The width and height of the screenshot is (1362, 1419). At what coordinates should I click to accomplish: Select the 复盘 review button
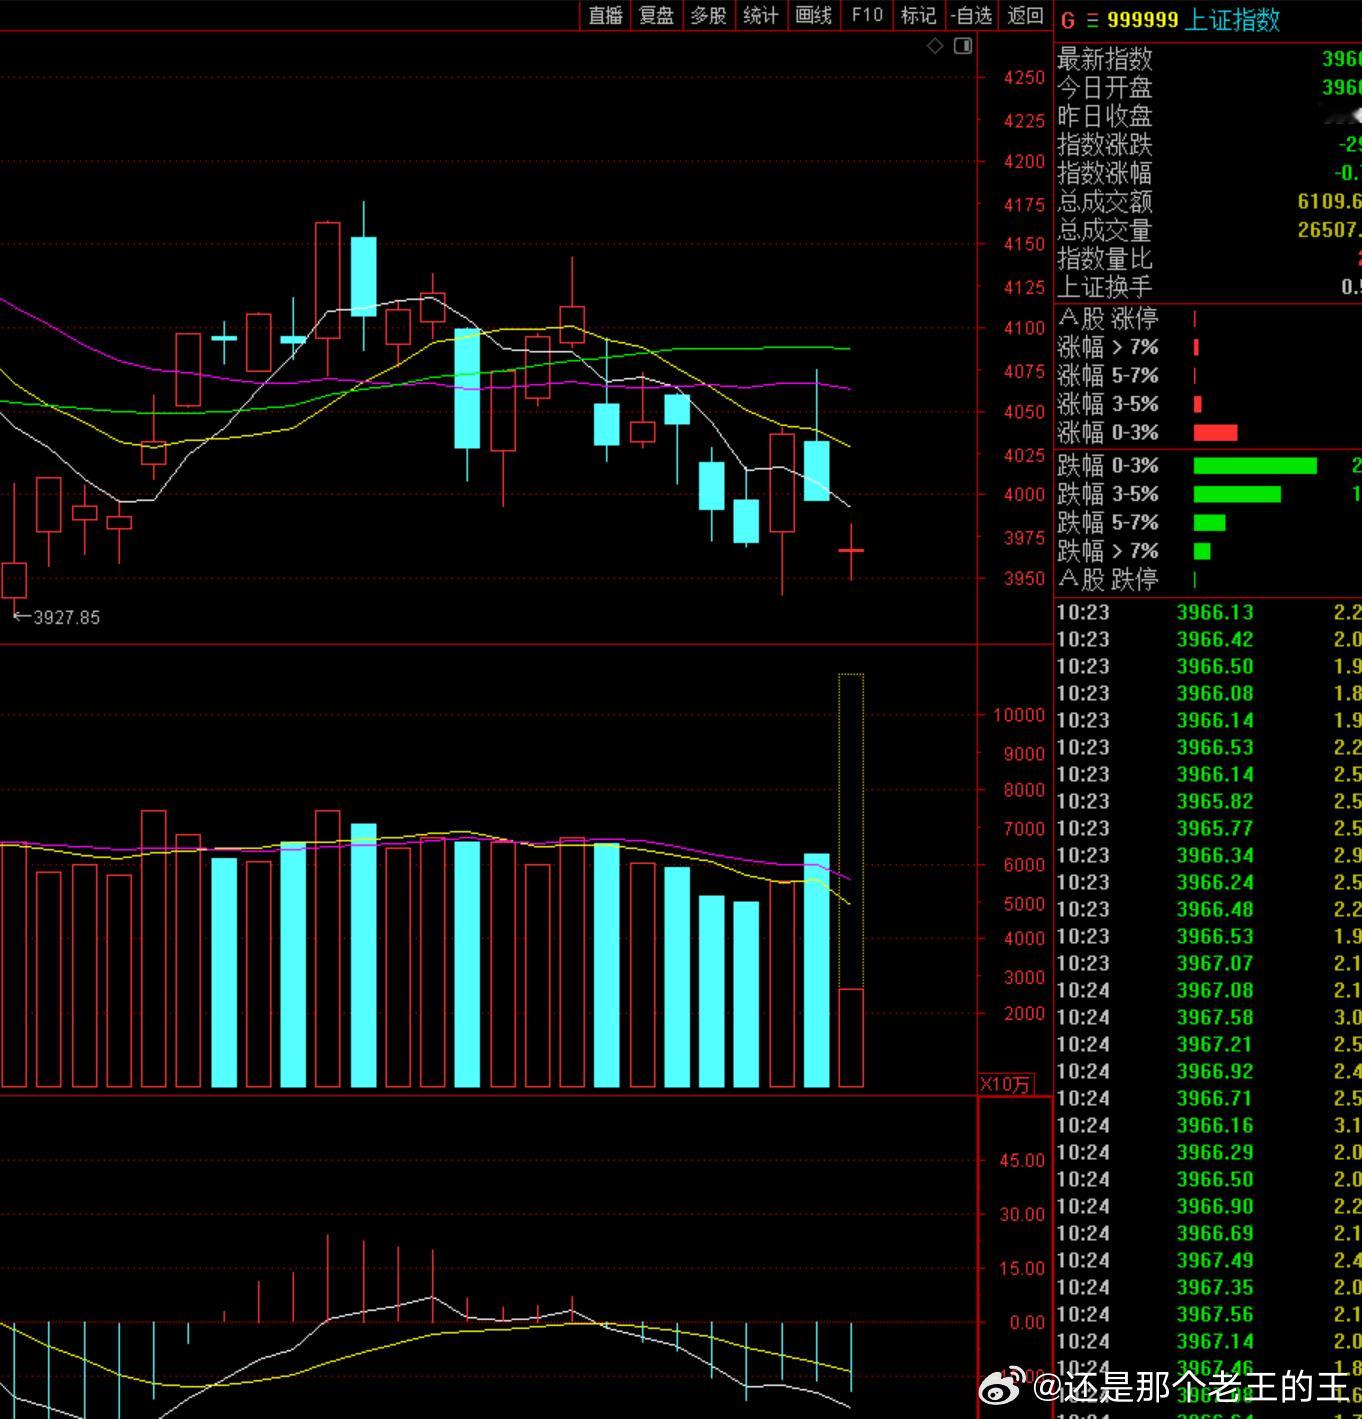[657, 15]
